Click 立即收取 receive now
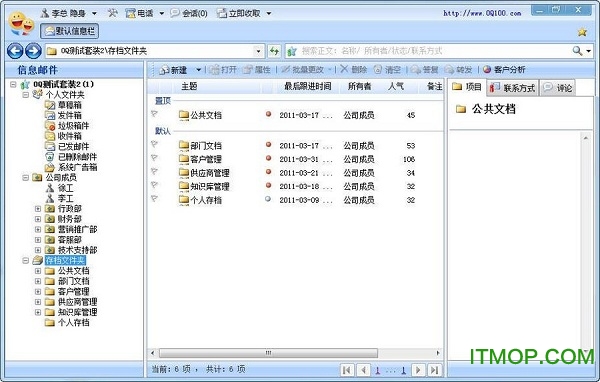The image size is (600, 382). [x=239, y=13]
